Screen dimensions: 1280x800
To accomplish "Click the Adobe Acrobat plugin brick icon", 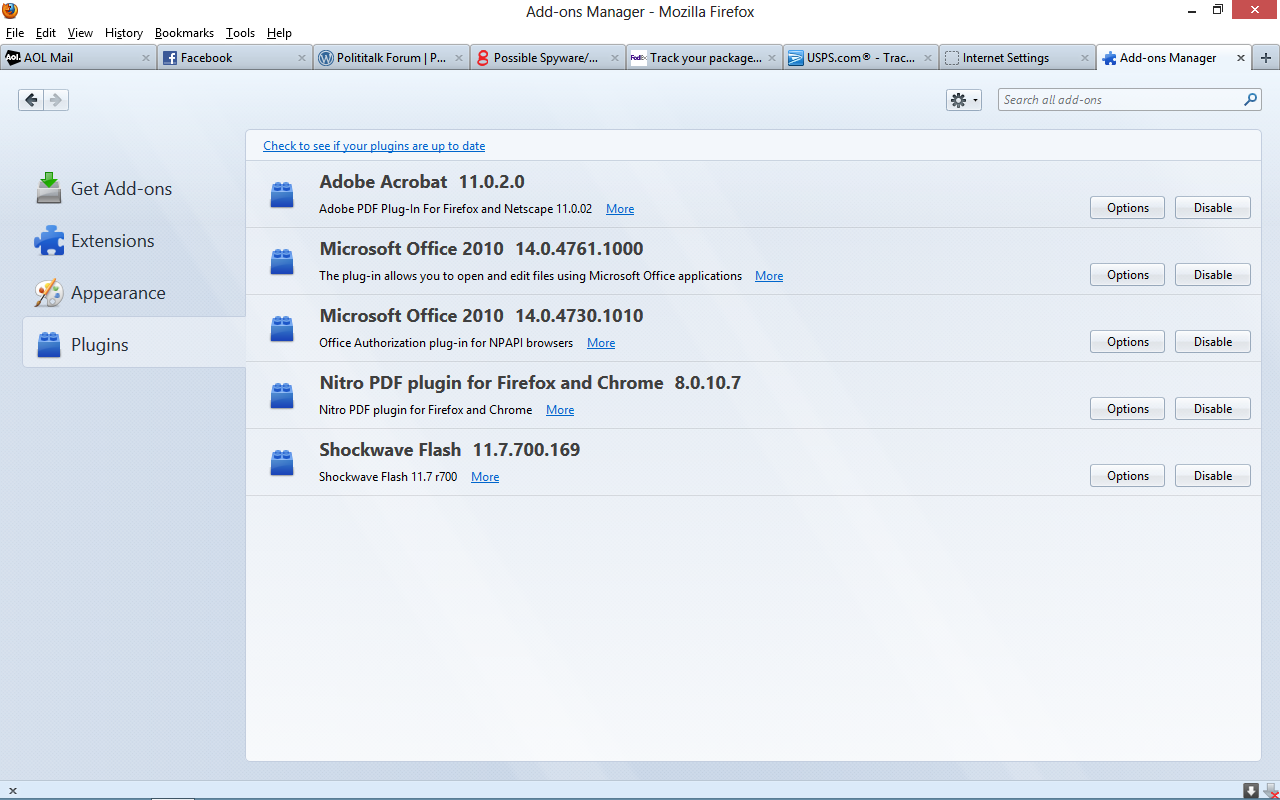I will (282, 195).
